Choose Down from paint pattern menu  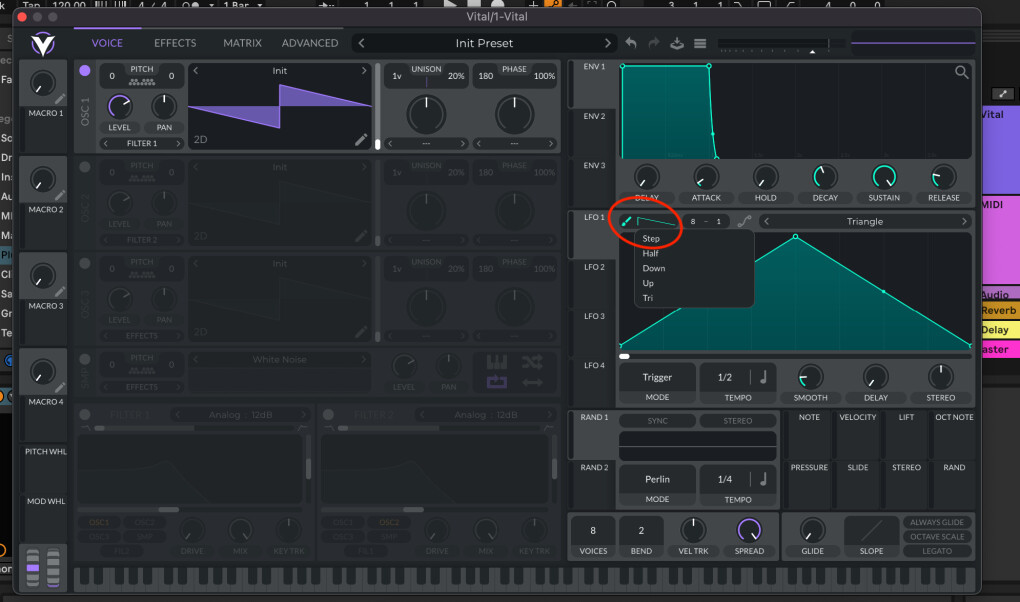pyautogui.click(x=654, y=268)
